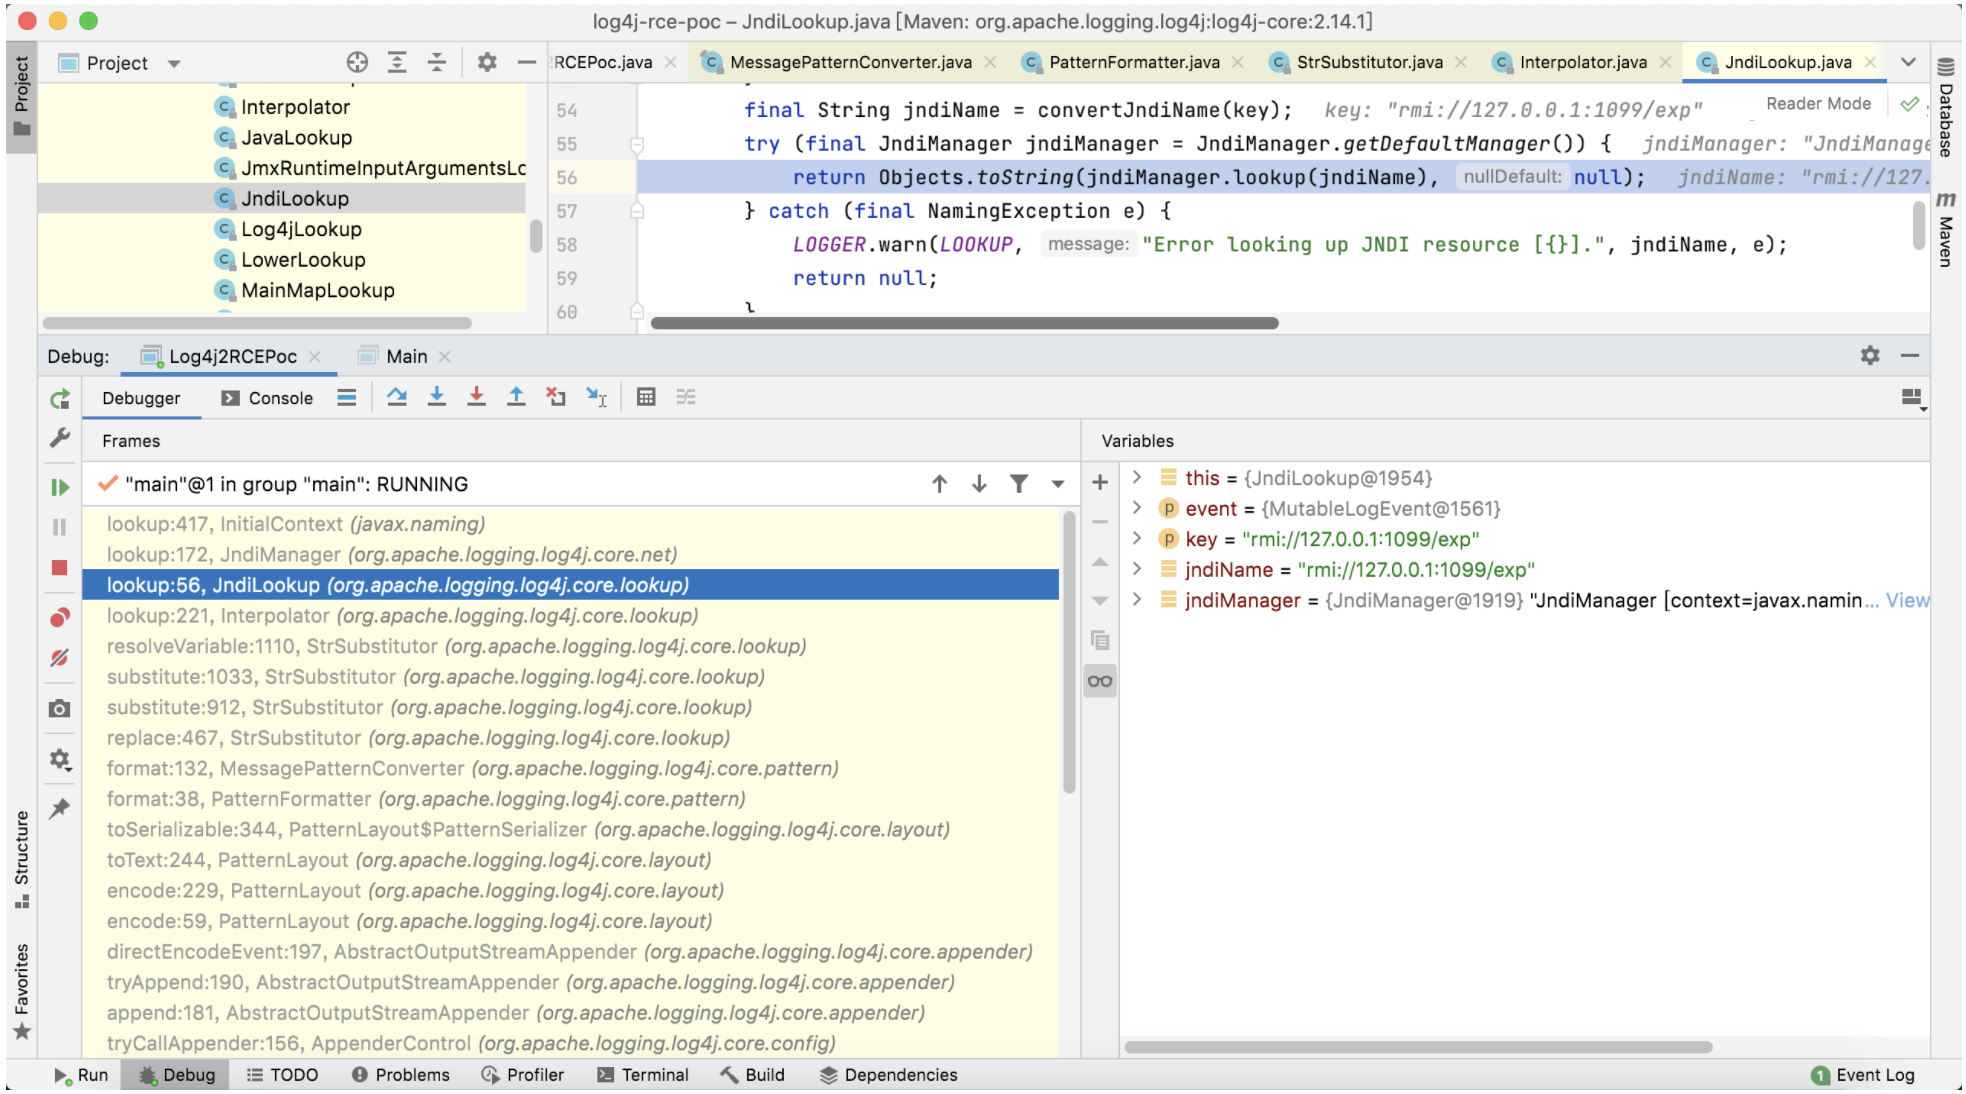The height and width of the screenshot is (1094, 1966).
Task: Duplicate watch copy icon in Variables
Action: click(x=1100, y=640)
